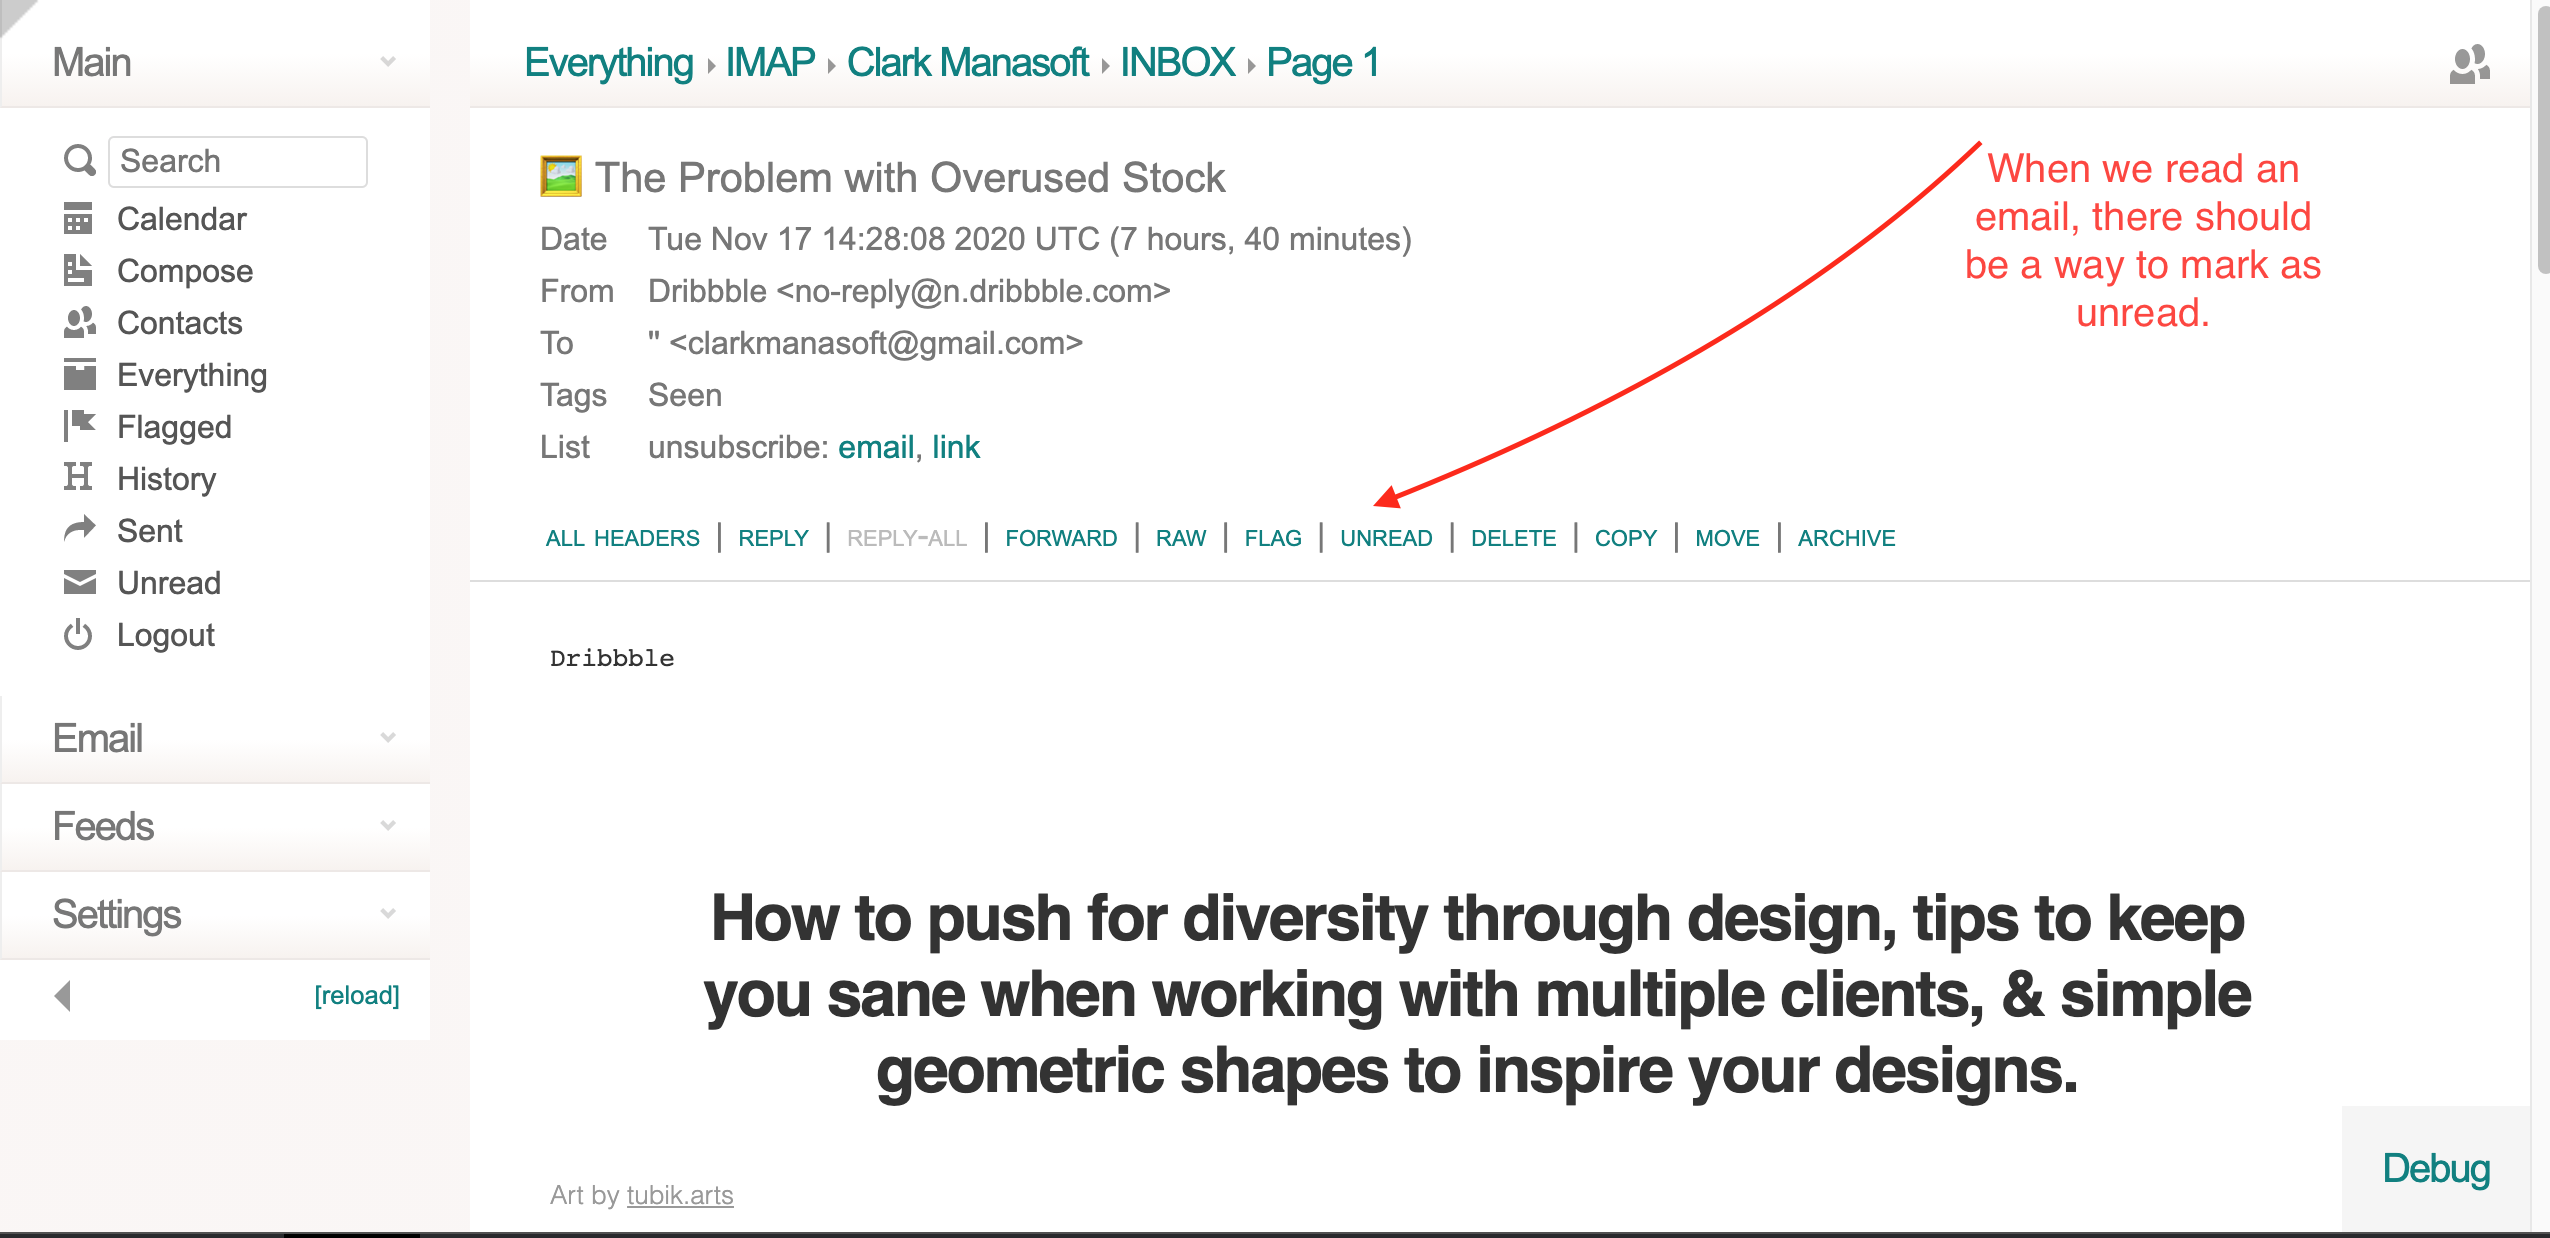Image resolution: width=2550 pixels, height=1238 pixels.
Task: Click the Unread envelope icon in sidebar
Action: click(x=79, y=582)
